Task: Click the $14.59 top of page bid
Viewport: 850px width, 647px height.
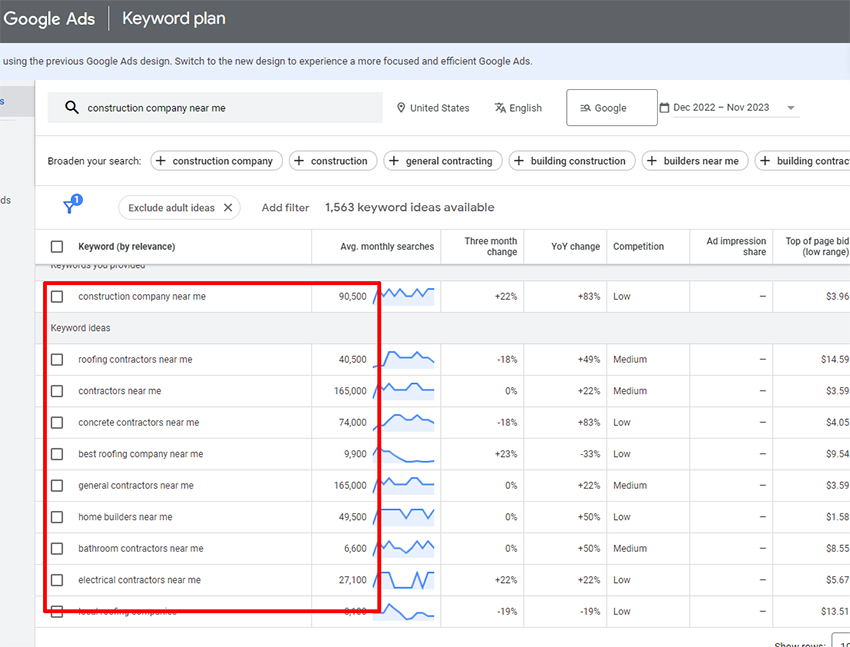Action: click(x=835, y=359)
